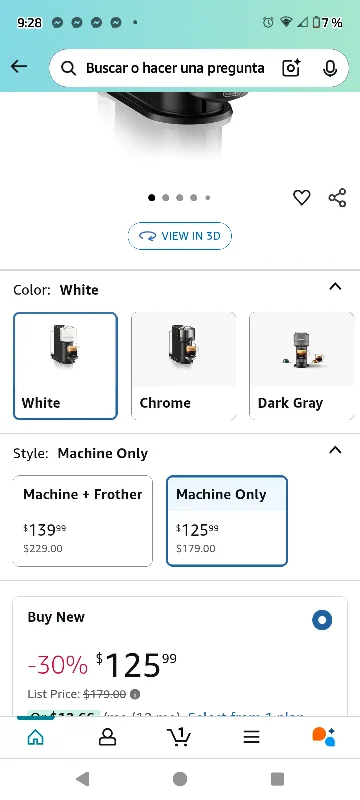Open the Rufus AI assistant chat icon
Screen dimensions: 360x800
coord(323,737)
